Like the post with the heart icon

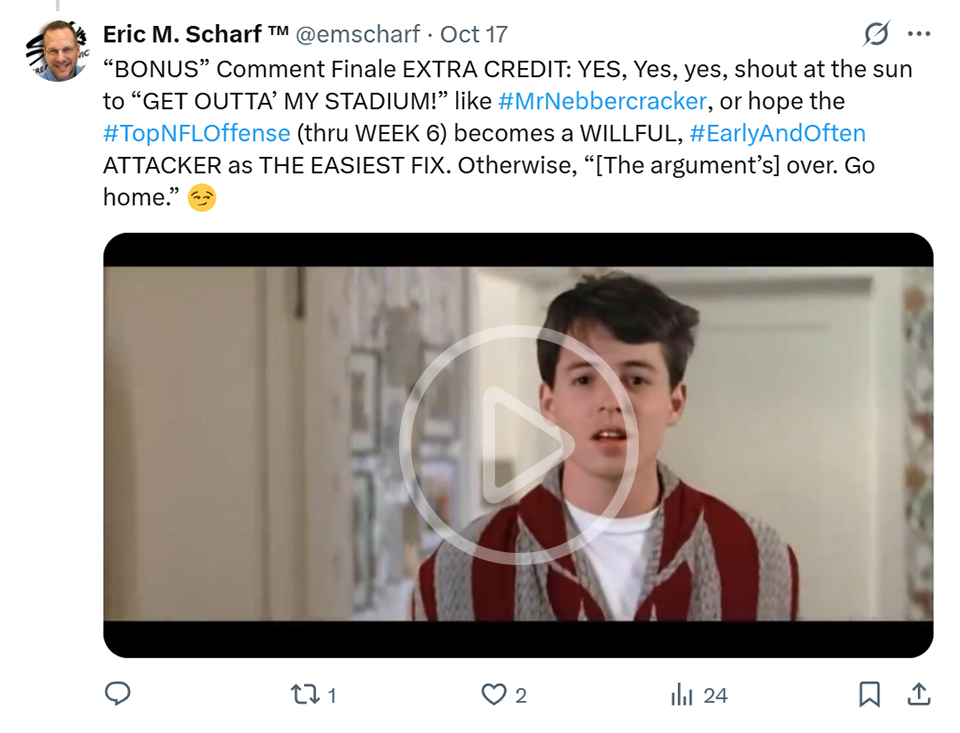click(x=494, y=694)
